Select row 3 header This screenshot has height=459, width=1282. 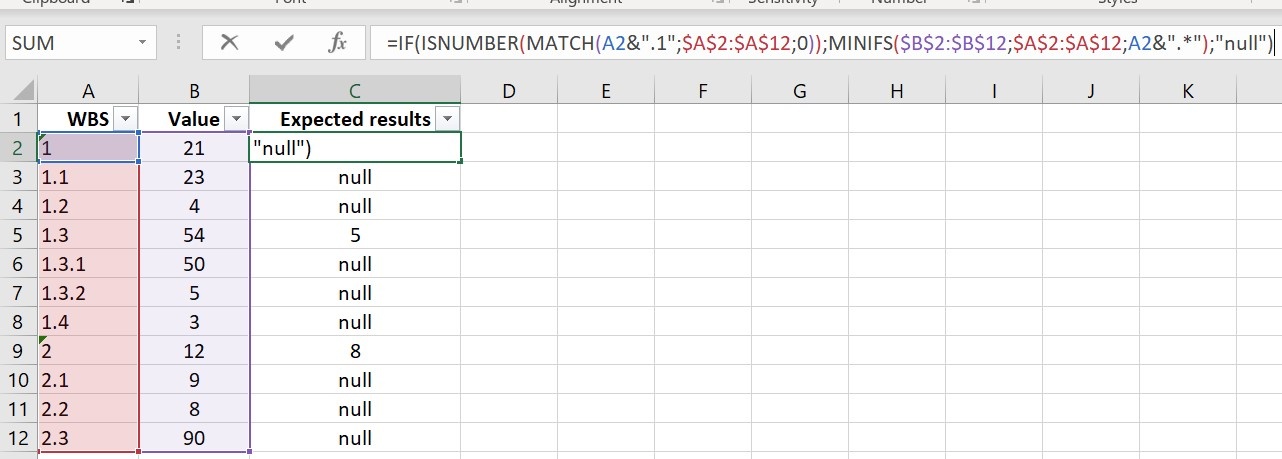18,177
